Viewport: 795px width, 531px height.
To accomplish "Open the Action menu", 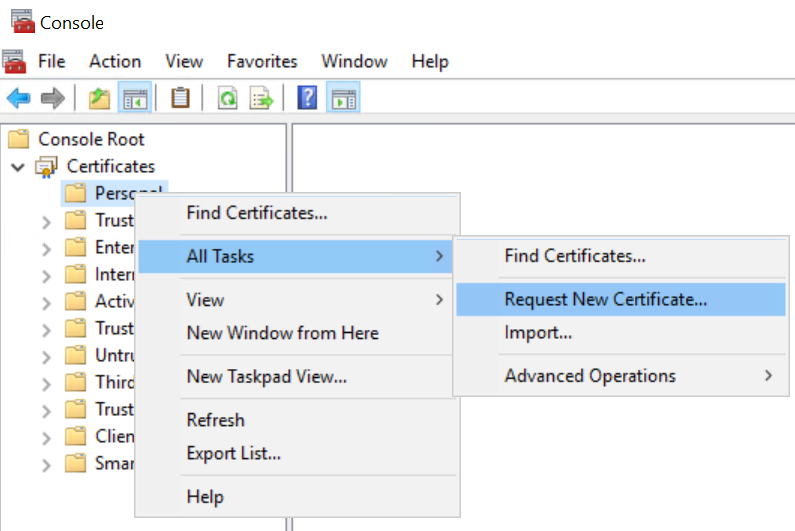I will pyautogui.click(x=115, y=61).
